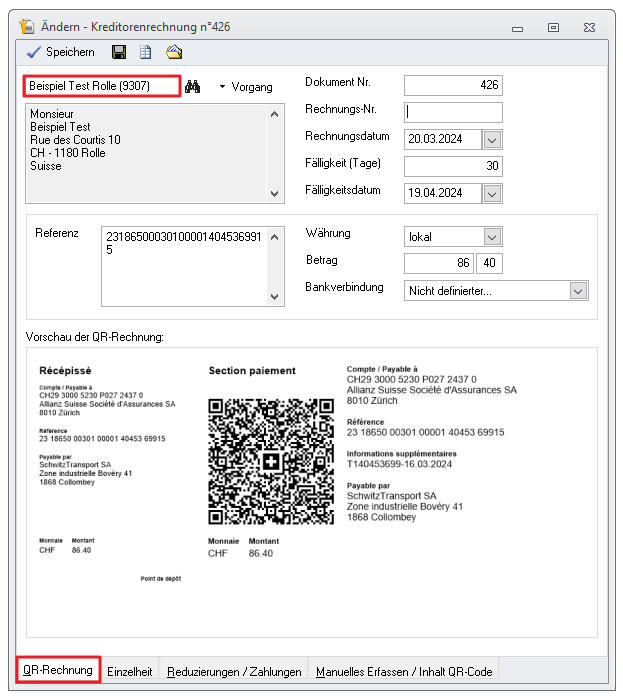623x696 pixels.
Task: Click the Fälligkeit (Tage) field showing 30
Action: click(453, 166)
